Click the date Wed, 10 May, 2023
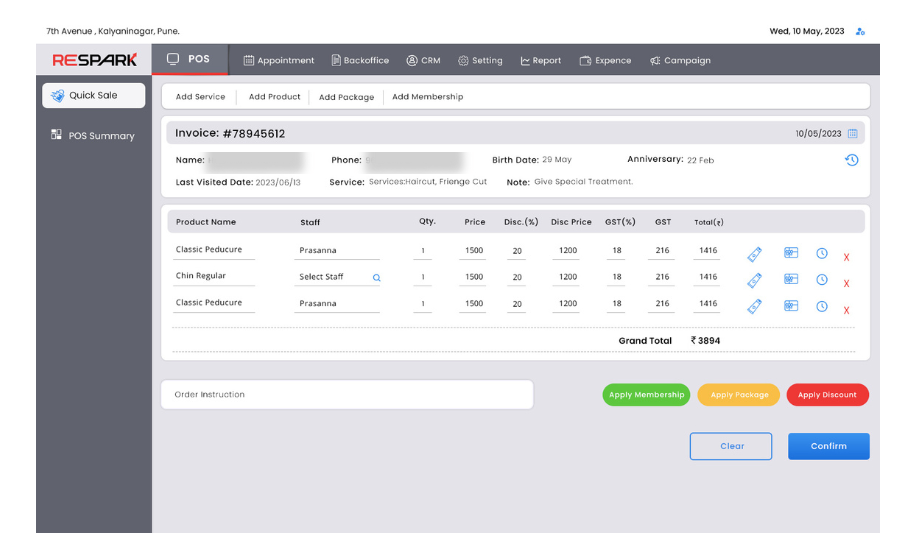Screen dimensions: 916x552 [806, 32]
